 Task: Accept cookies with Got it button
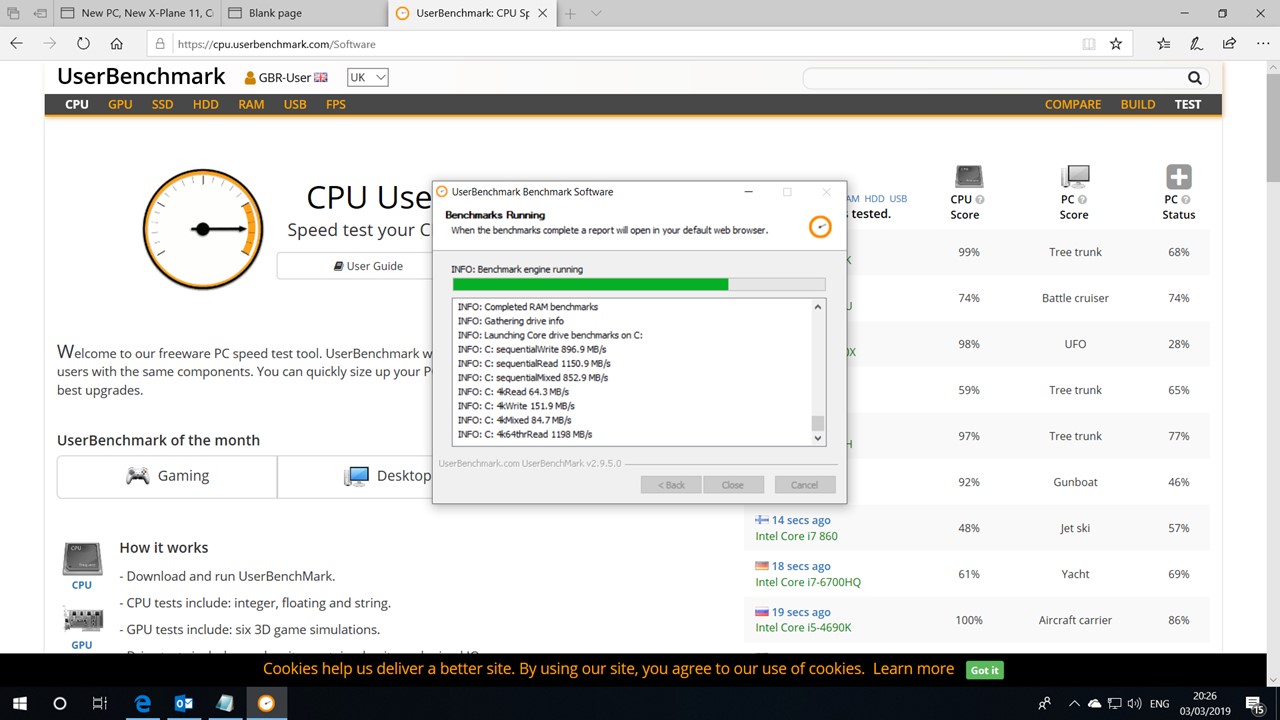click(984, 670)
